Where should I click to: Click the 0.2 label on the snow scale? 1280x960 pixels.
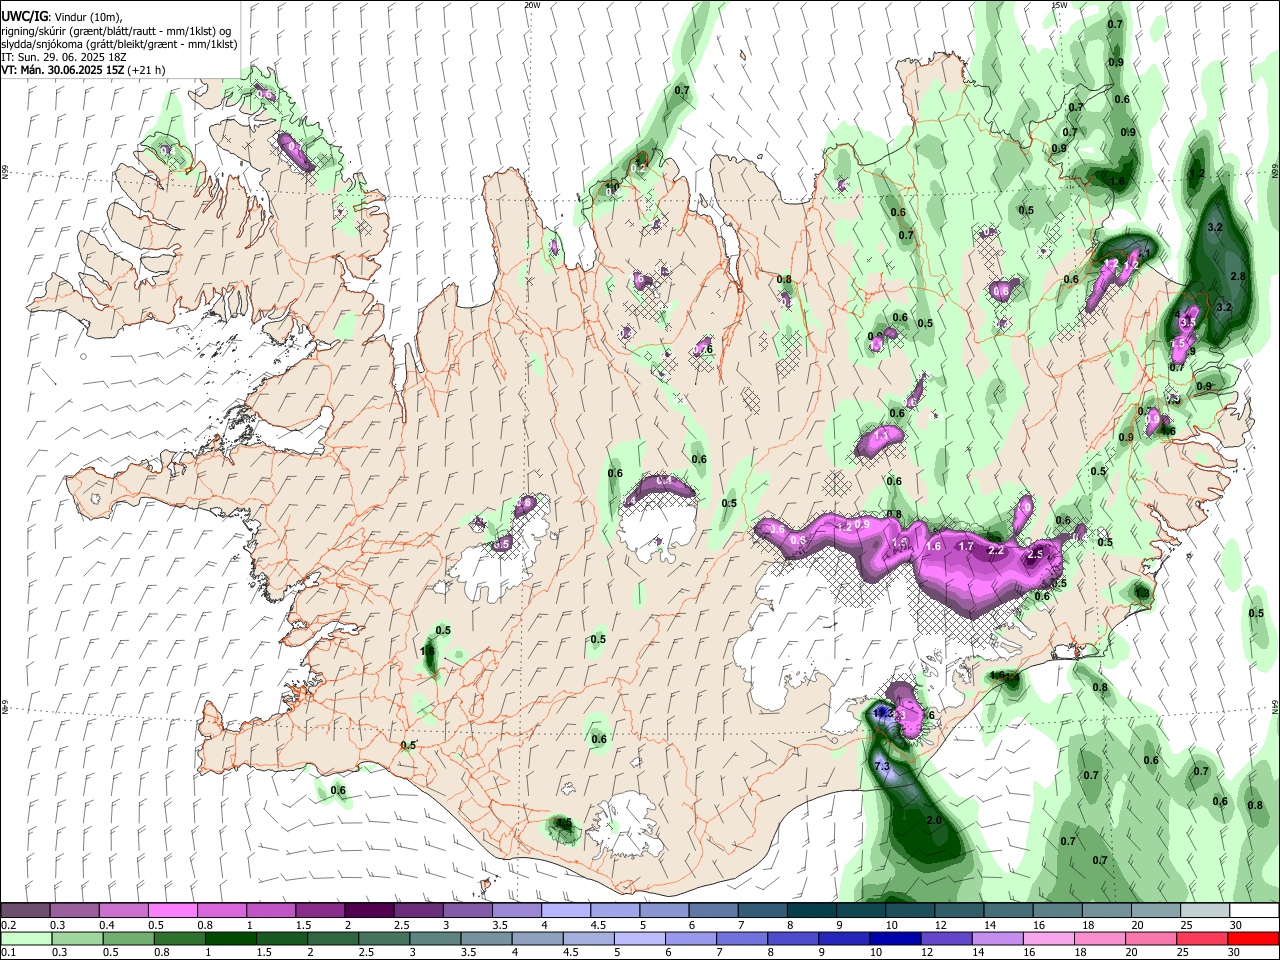pos(8,925)
